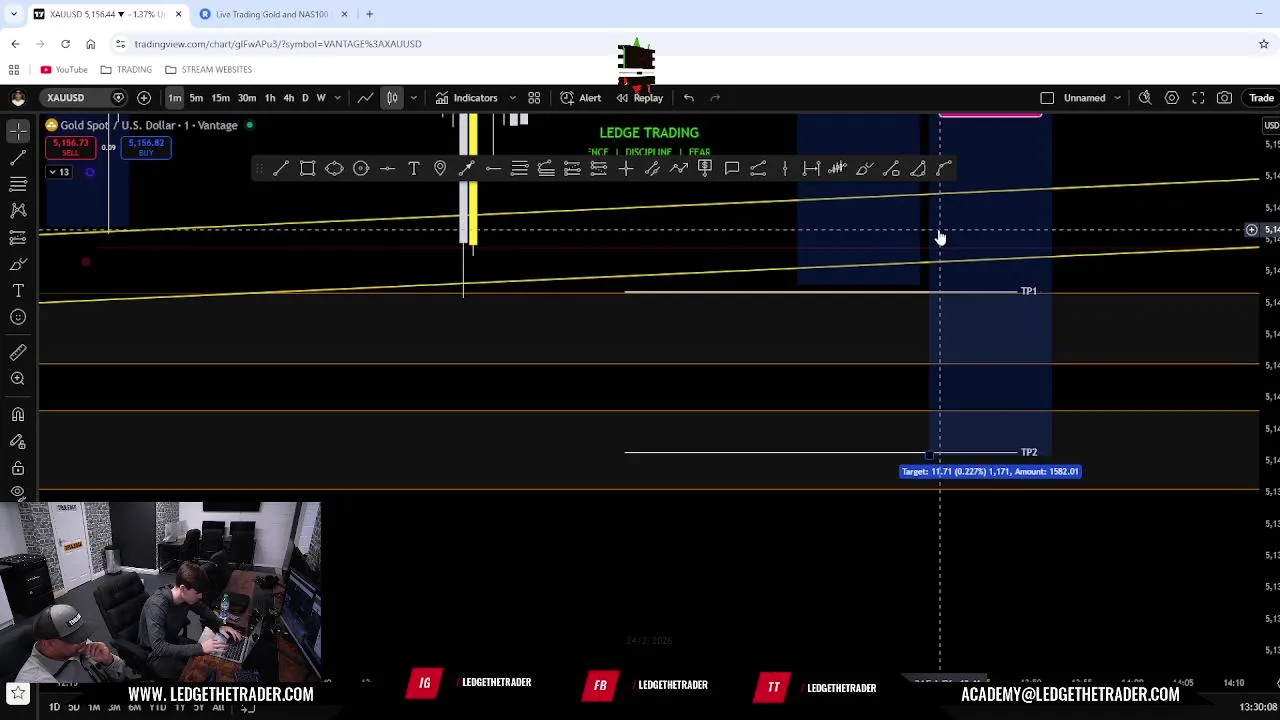This screenshot has width=1280, height=720.
Task: Switch to 4h timeframe
Action: pyautogui.click(x=288, y=98)
